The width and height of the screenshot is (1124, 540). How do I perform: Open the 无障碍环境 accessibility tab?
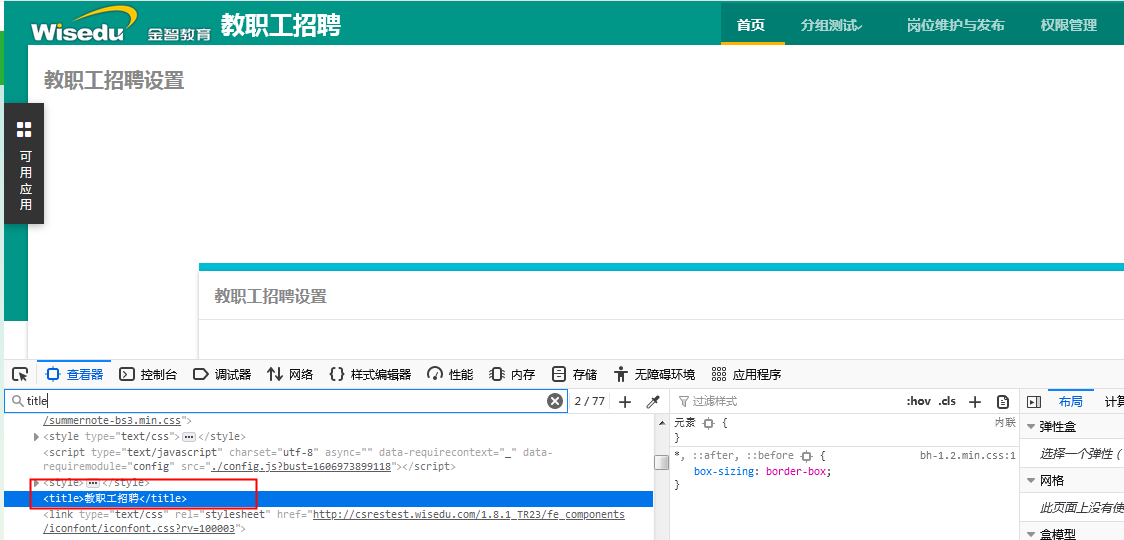tap(654, 374)
